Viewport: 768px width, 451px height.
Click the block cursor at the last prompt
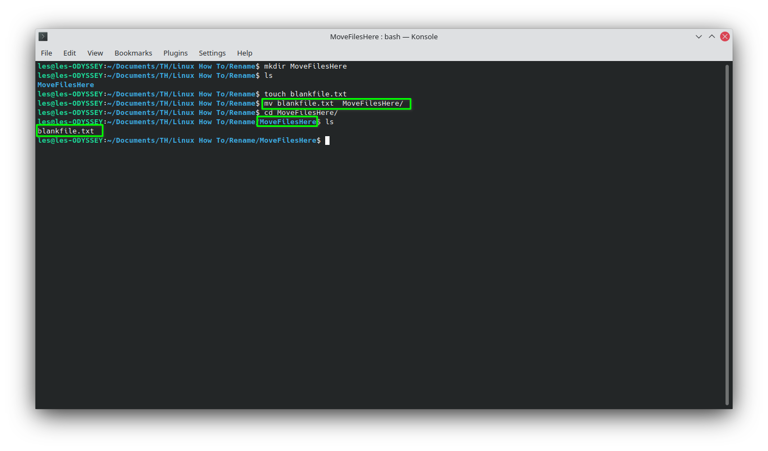point(327,141)
